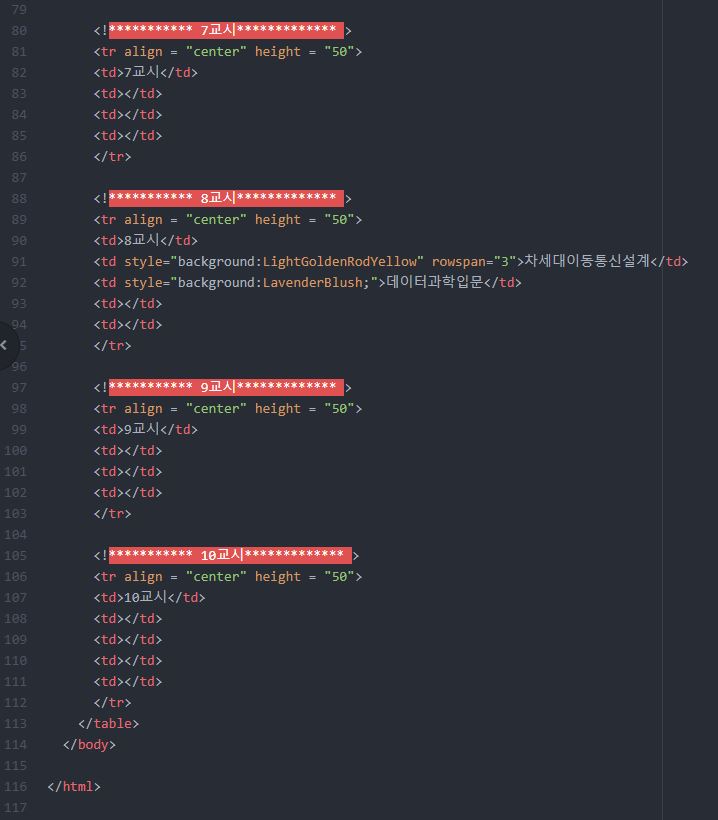The height and width of the screenshot is (820, 718).
Task: Click line number 105 in gutter
Action: 15,555
